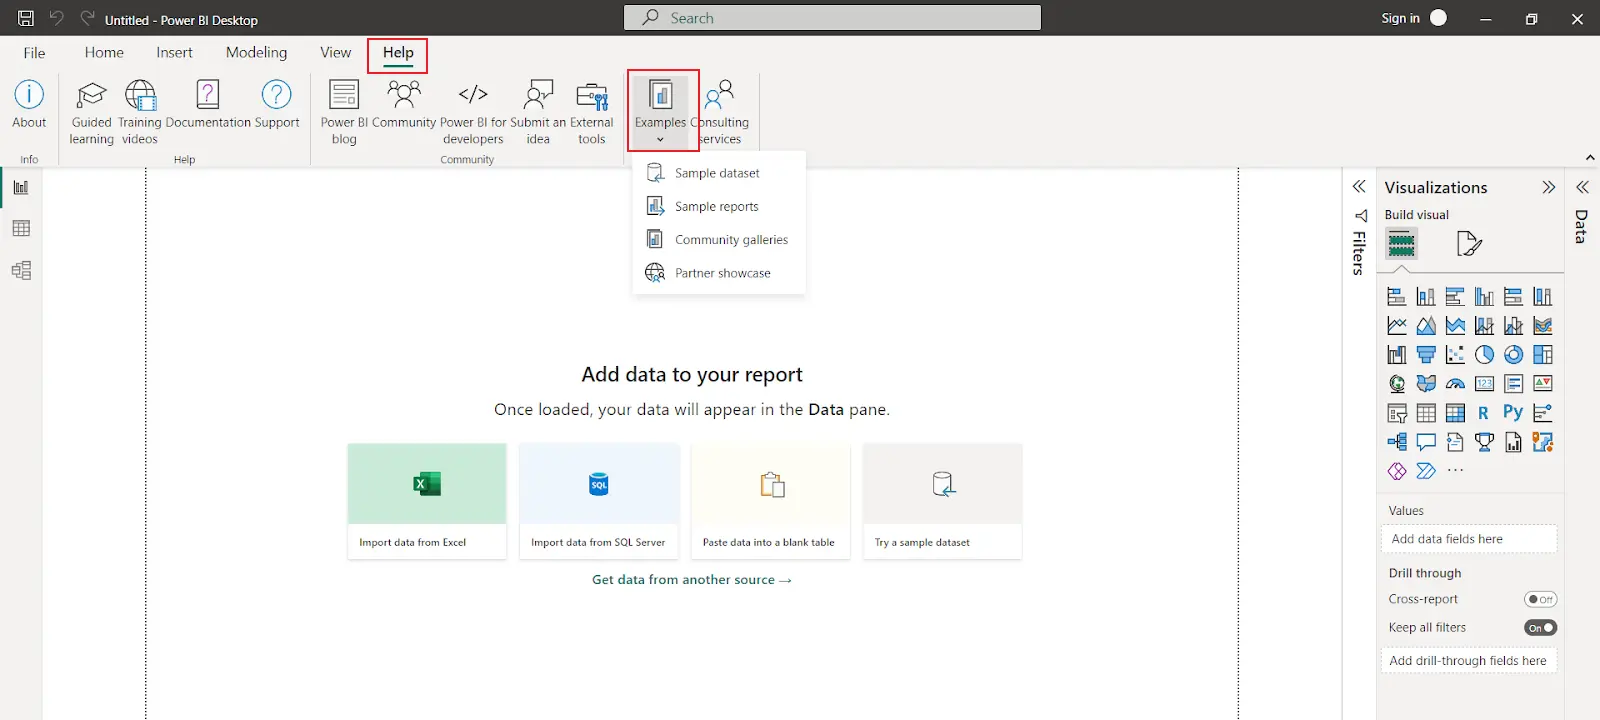Switch to the Home tab
The width and height of the screenshot is (1600, 720).
tap(104, 53)
